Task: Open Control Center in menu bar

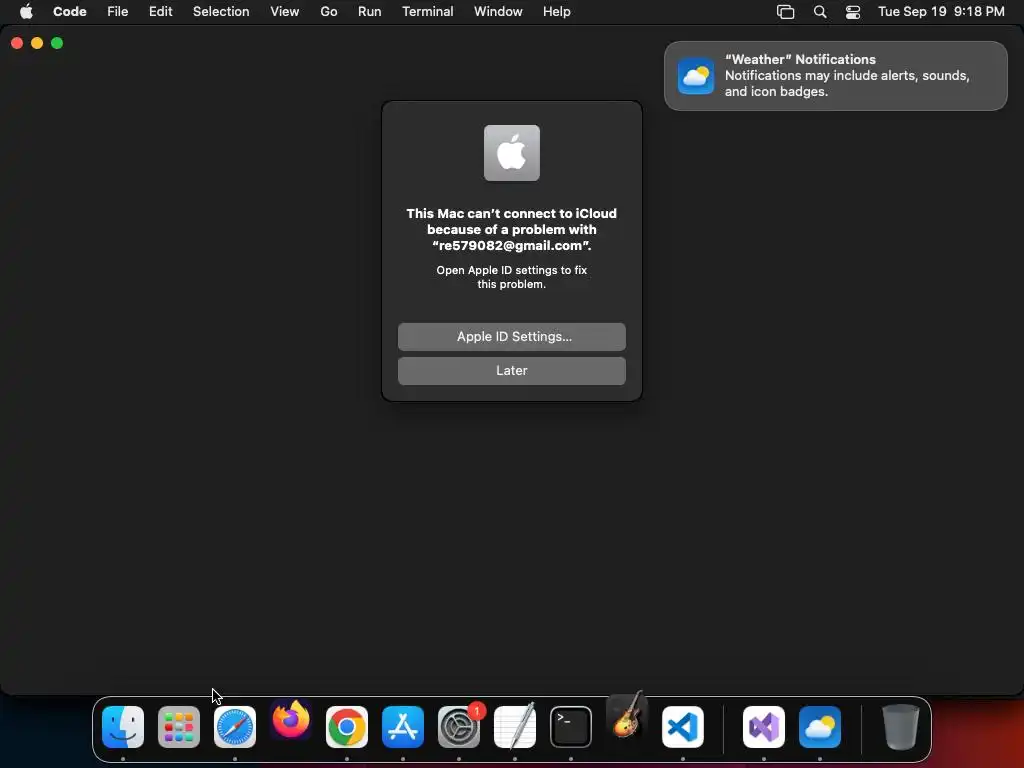Action: (x=853, y=12)
